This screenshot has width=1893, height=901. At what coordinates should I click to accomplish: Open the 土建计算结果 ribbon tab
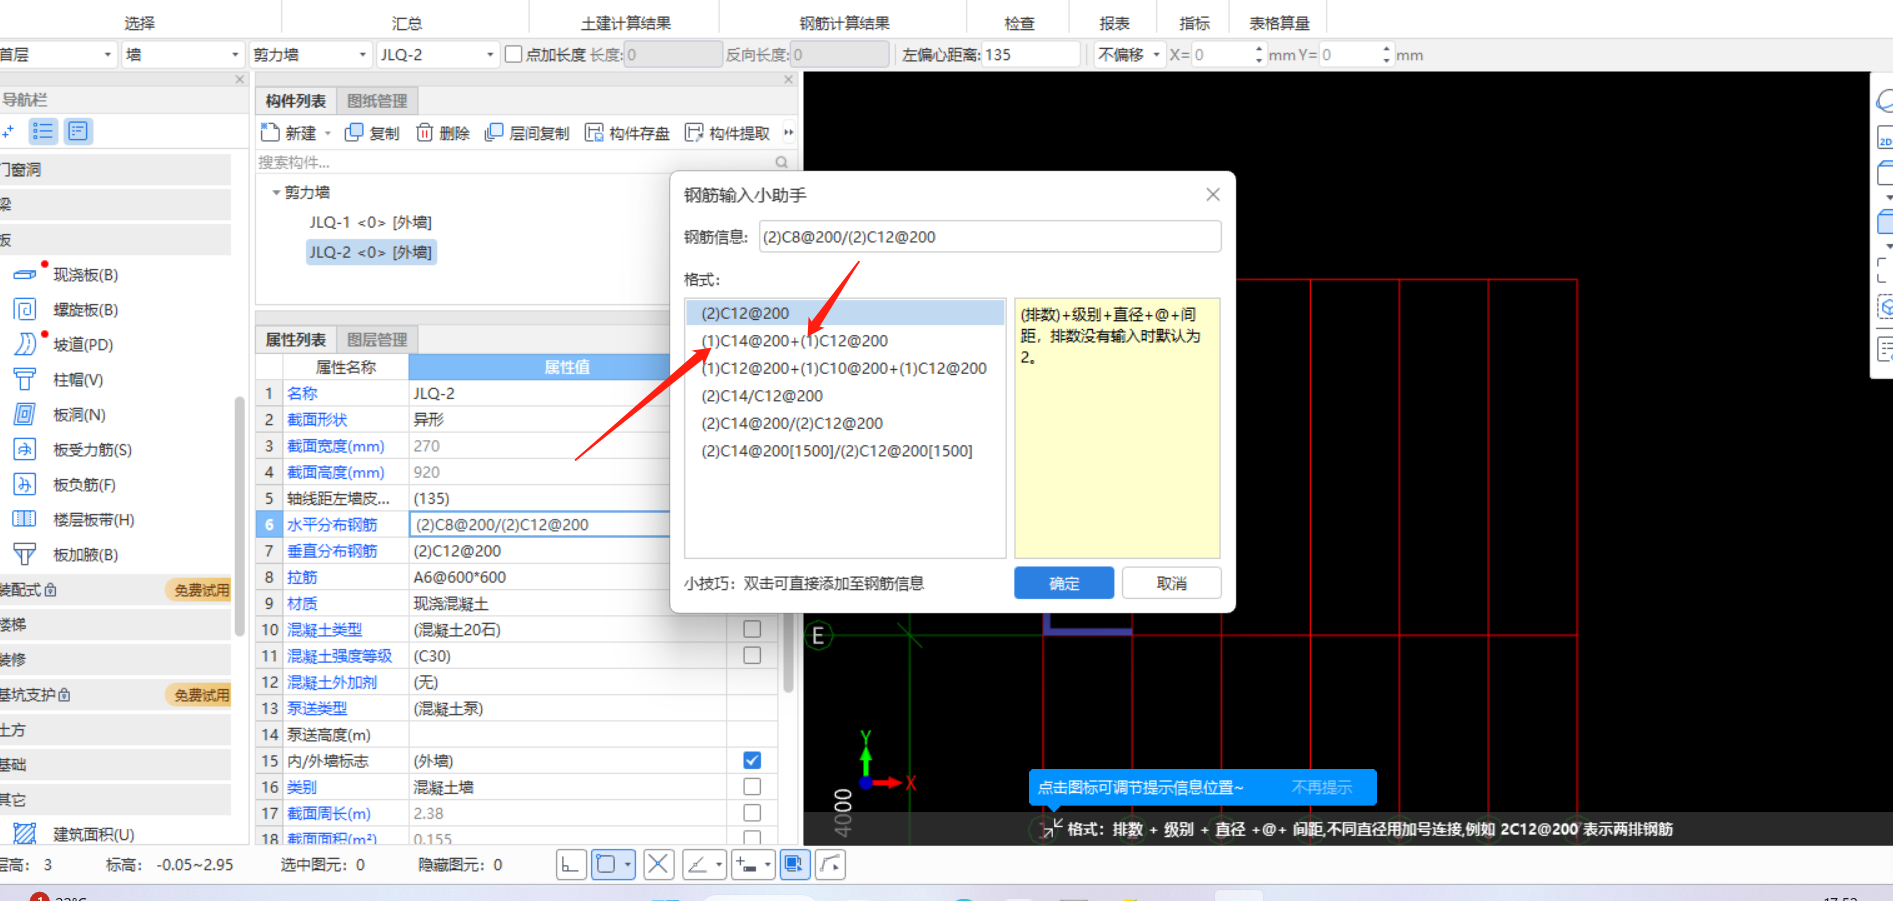[626, 23]
